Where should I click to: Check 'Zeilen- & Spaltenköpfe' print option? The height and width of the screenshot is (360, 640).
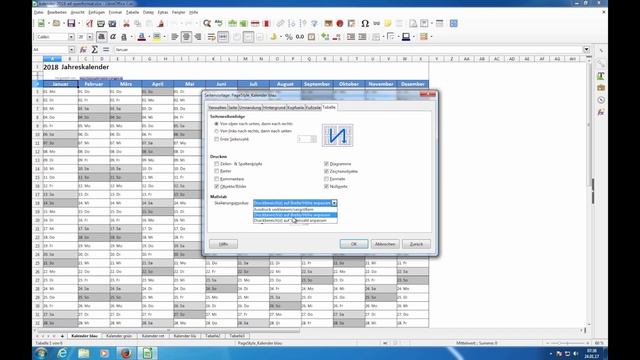pyautogui.click(x=217, y=164)
